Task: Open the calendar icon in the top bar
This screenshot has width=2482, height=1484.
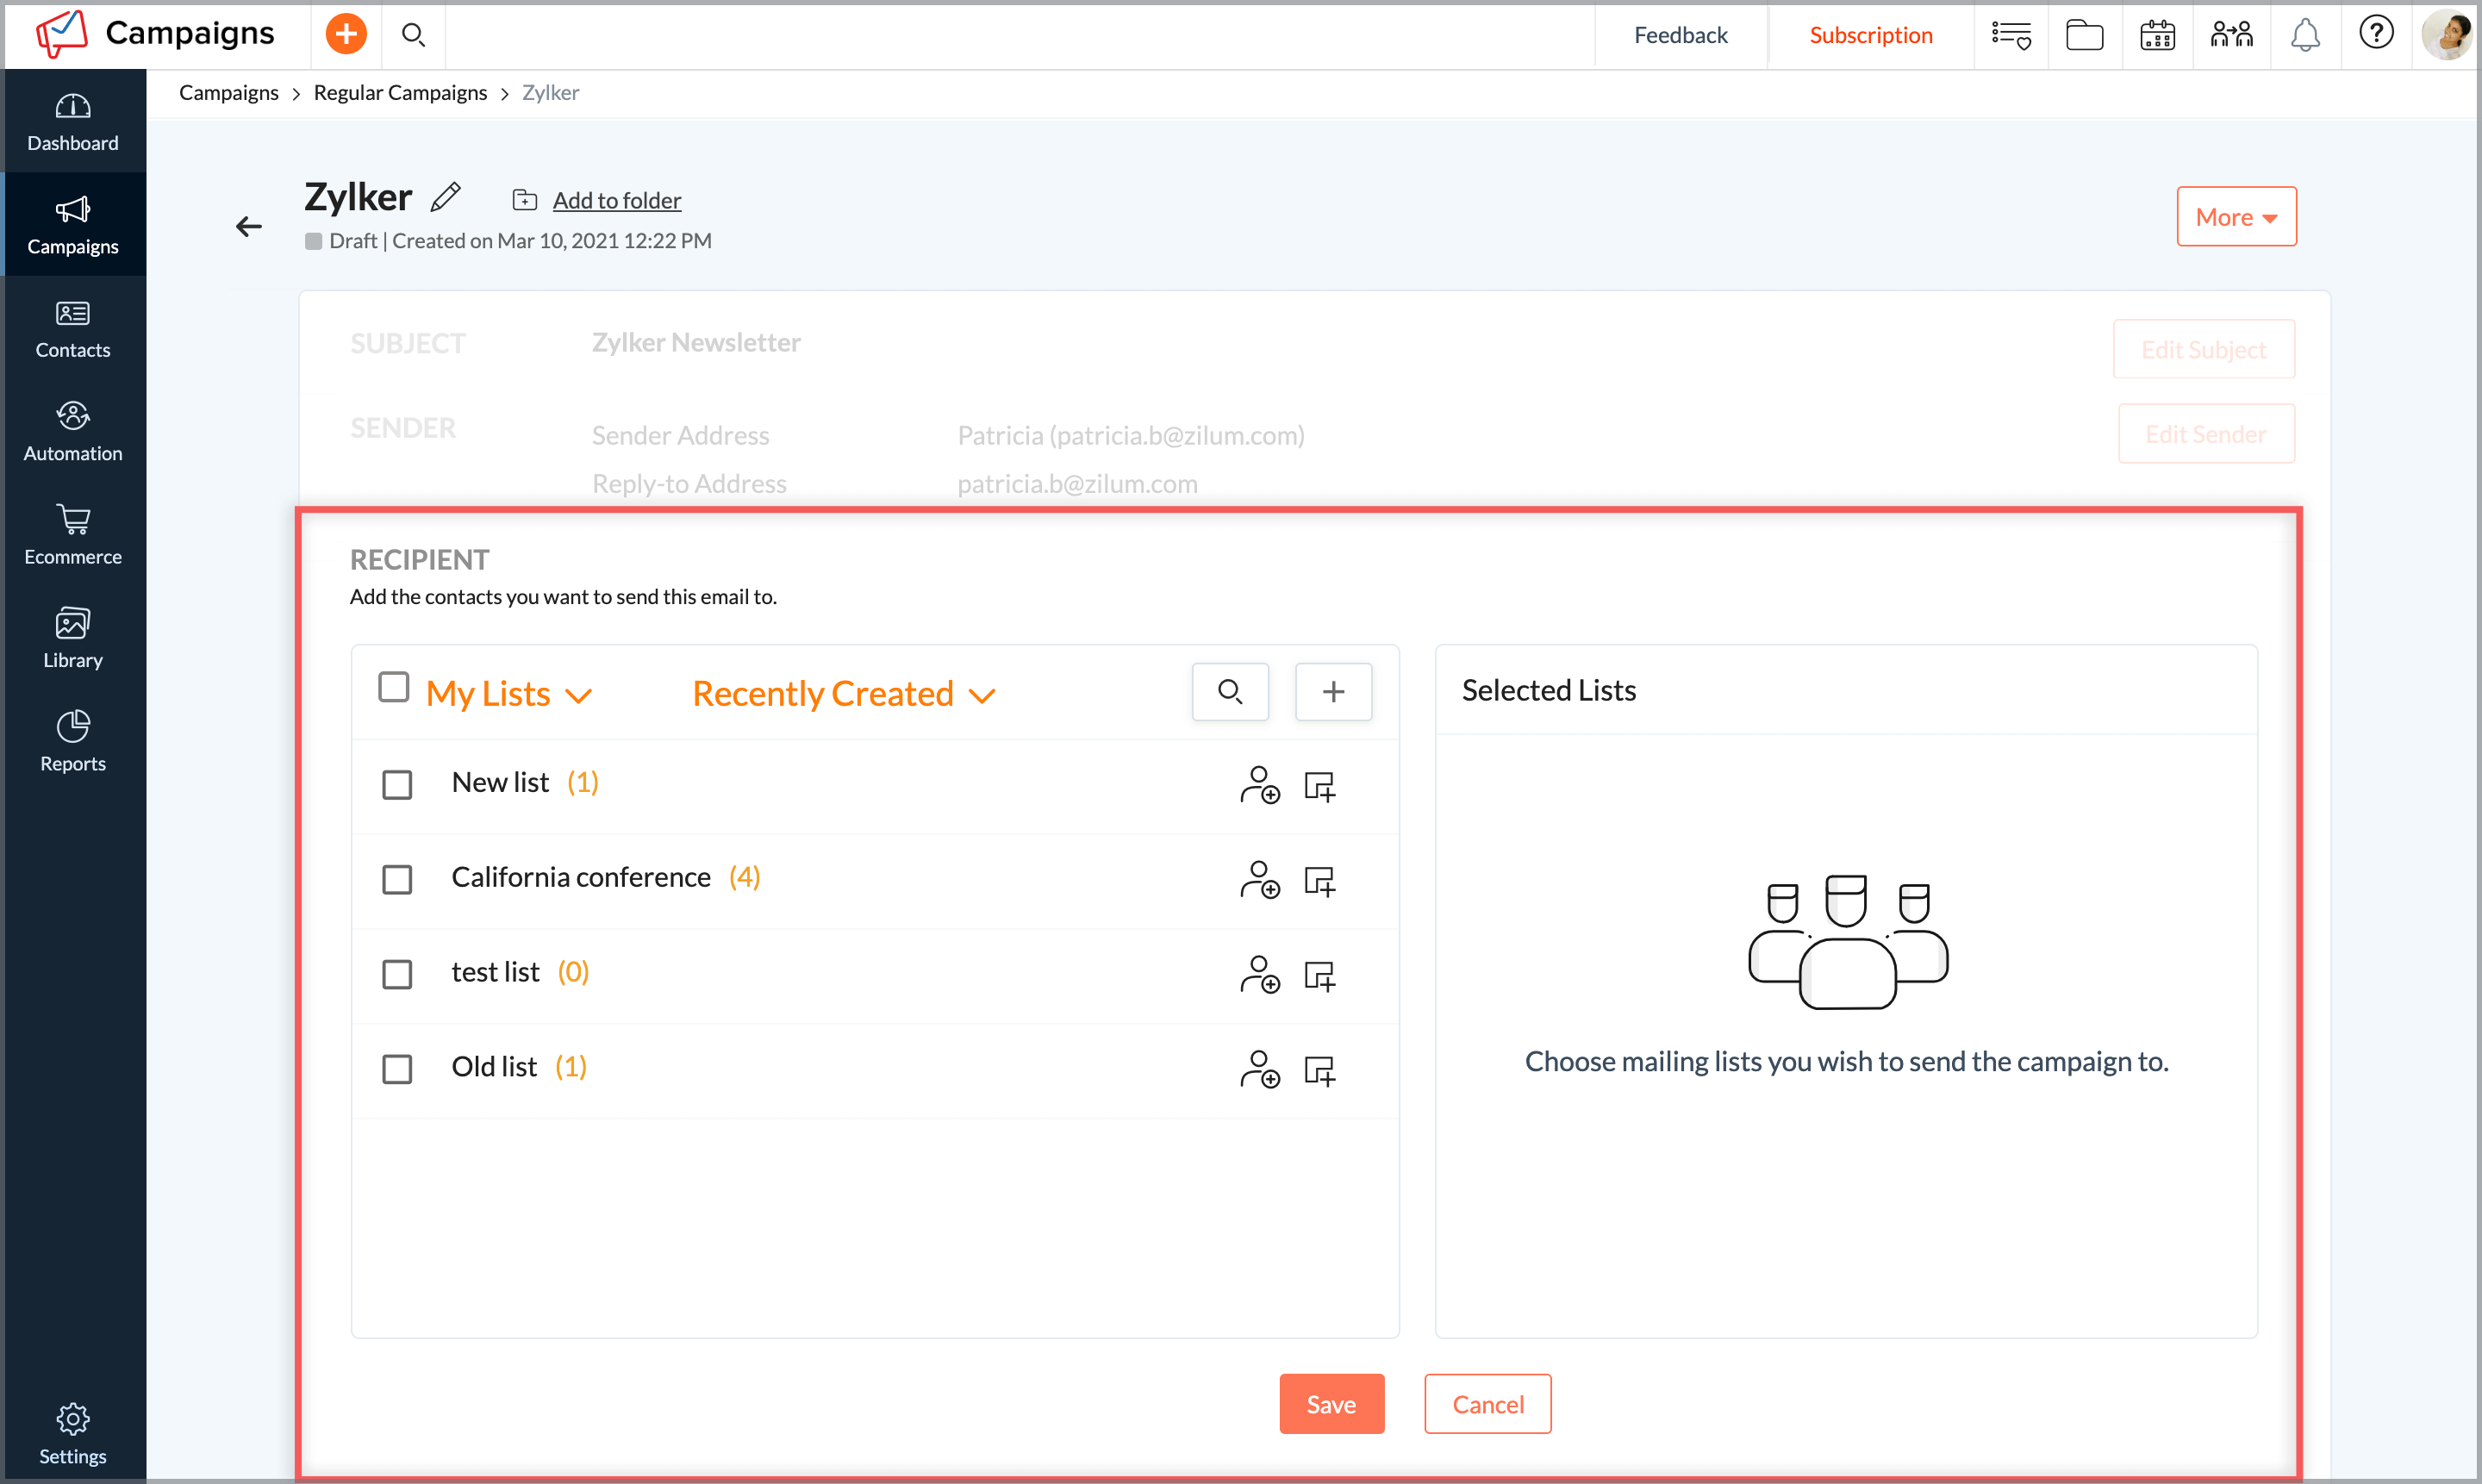Action: [x=2157, y=34]
